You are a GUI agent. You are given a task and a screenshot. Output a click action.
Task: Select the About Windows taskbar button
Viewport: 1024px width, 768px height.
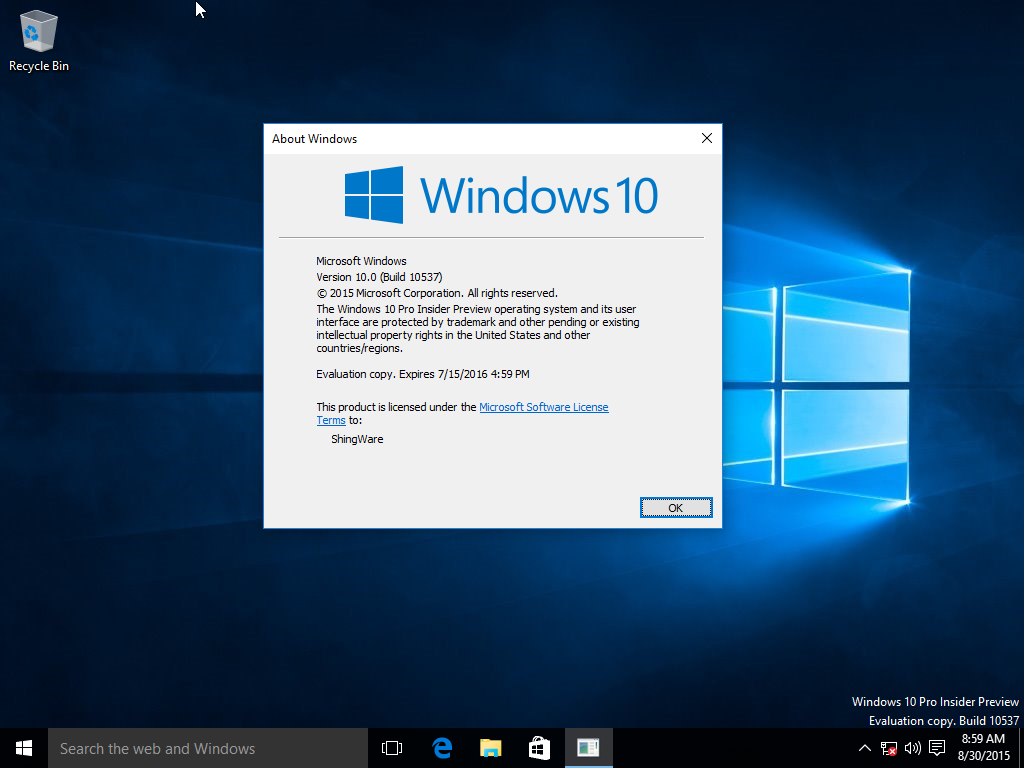click(588, 748)
